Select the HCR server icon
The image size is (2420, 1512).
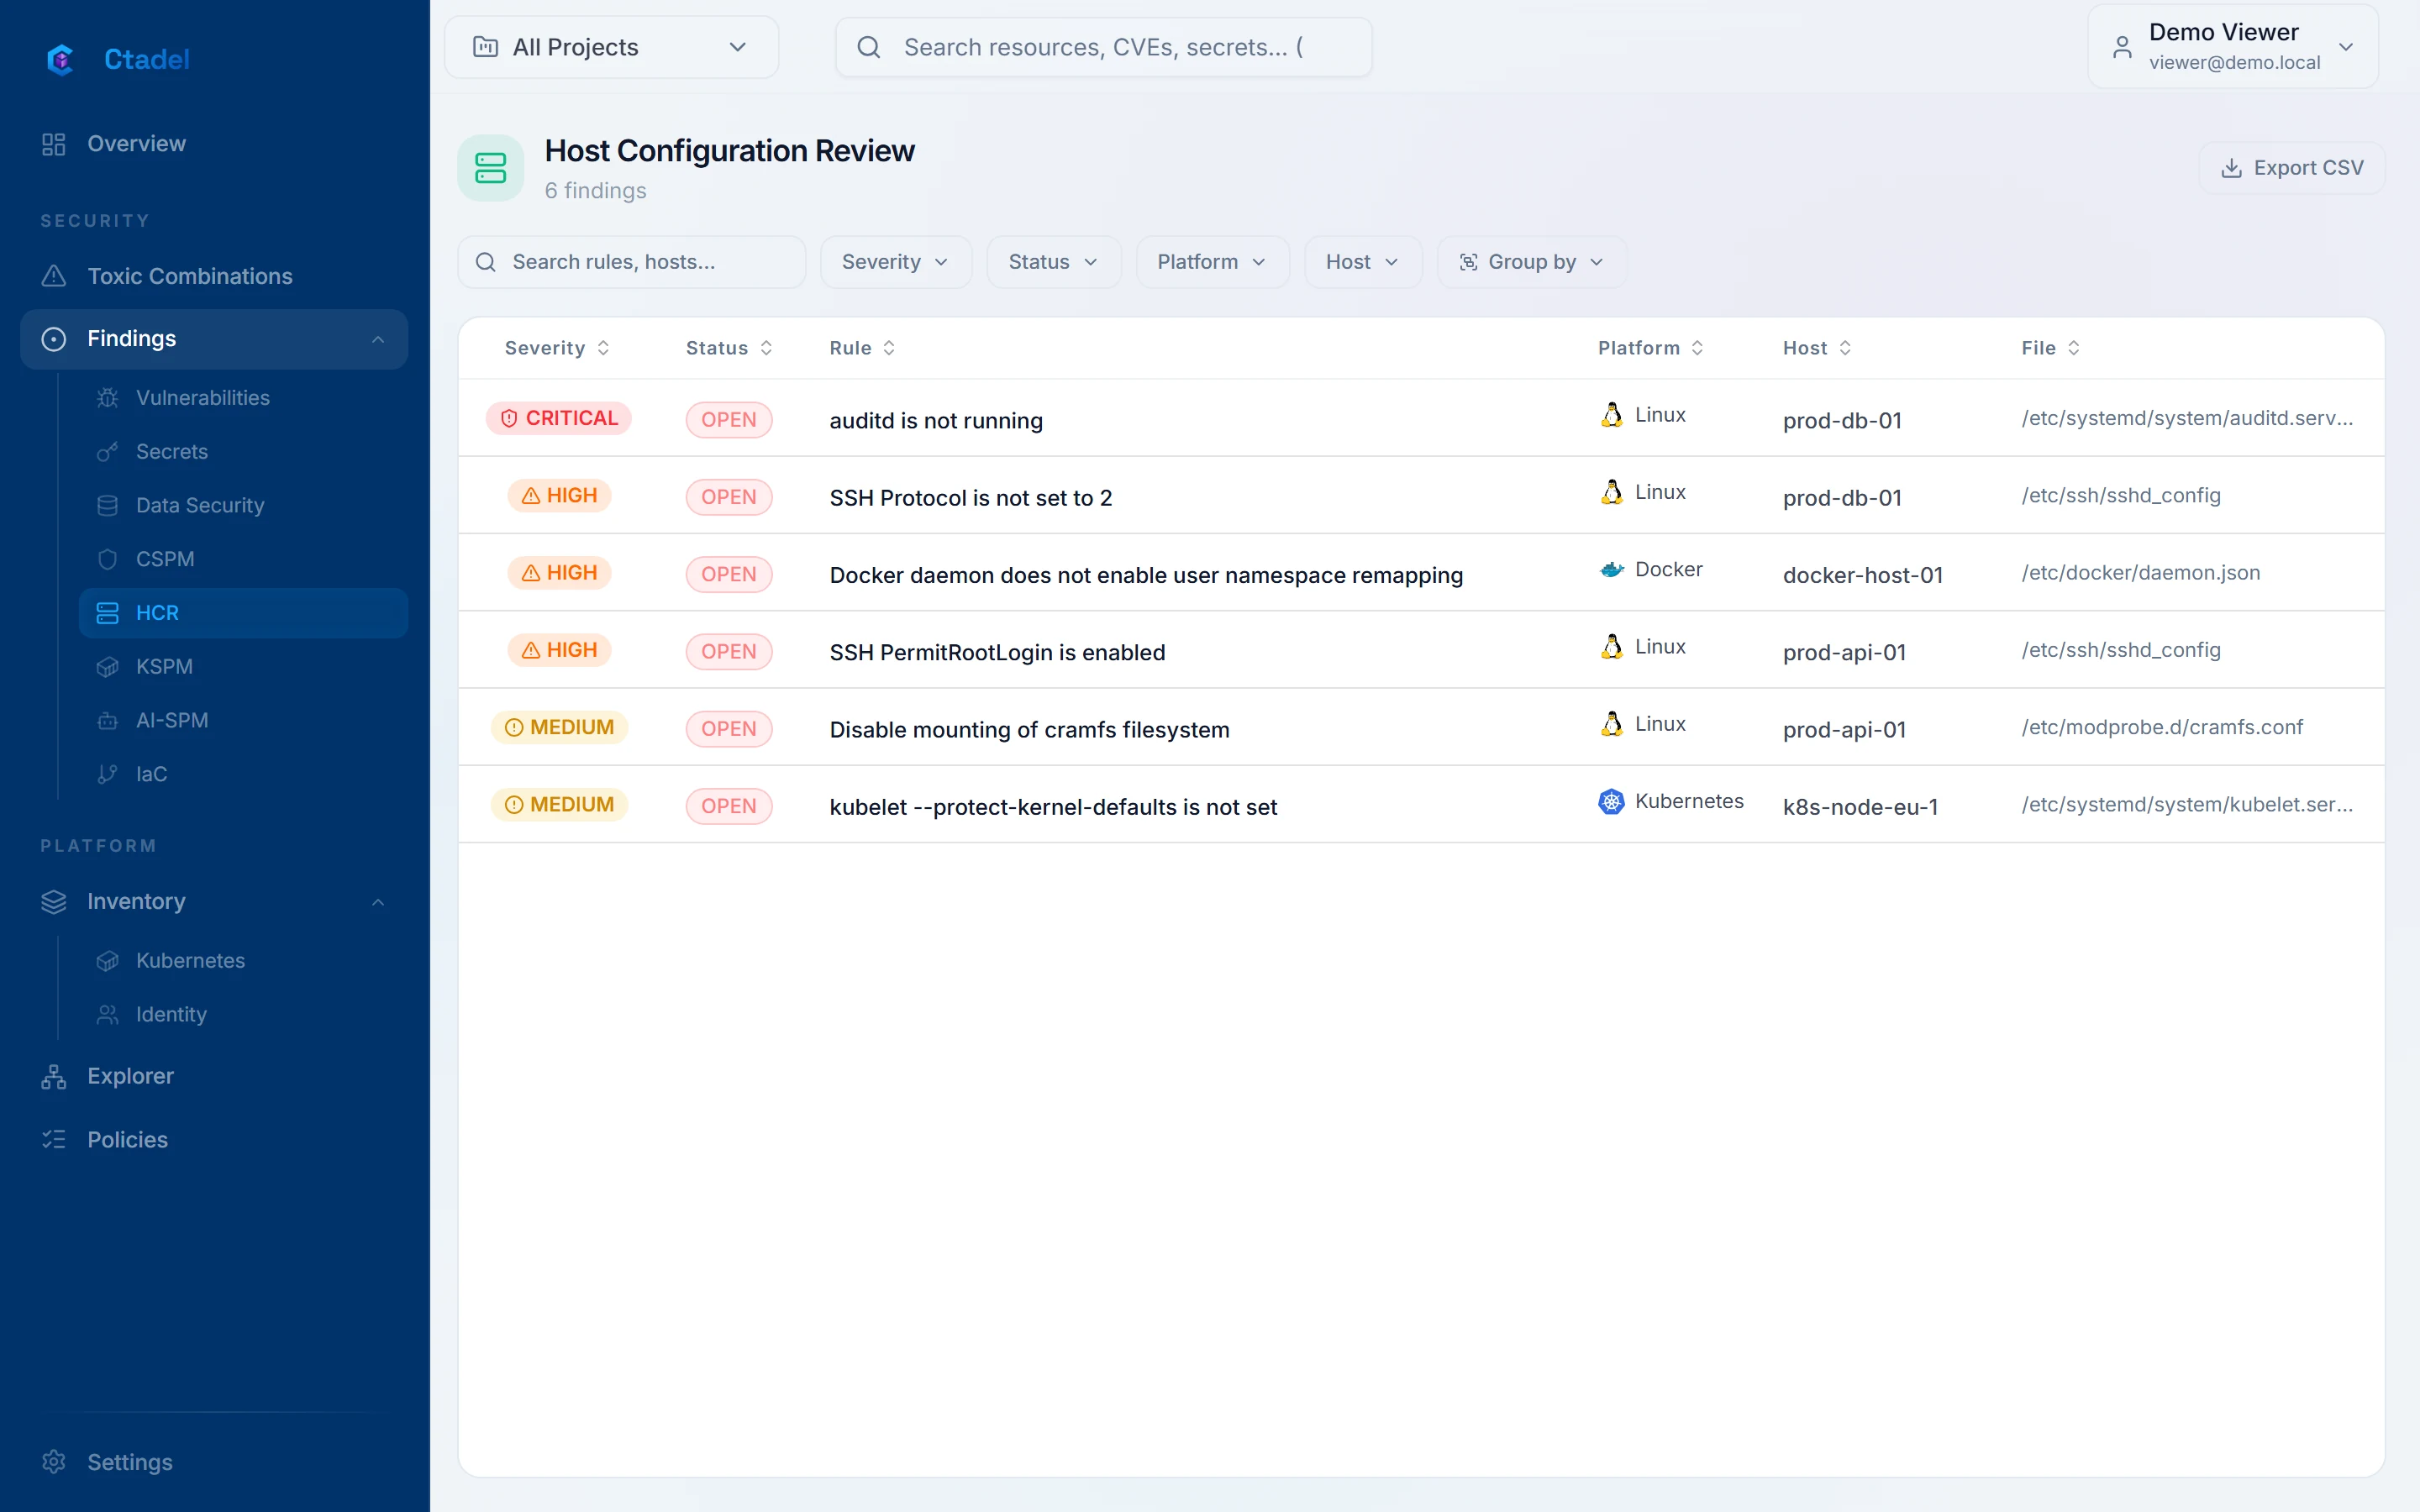click(x=107, y=613)
